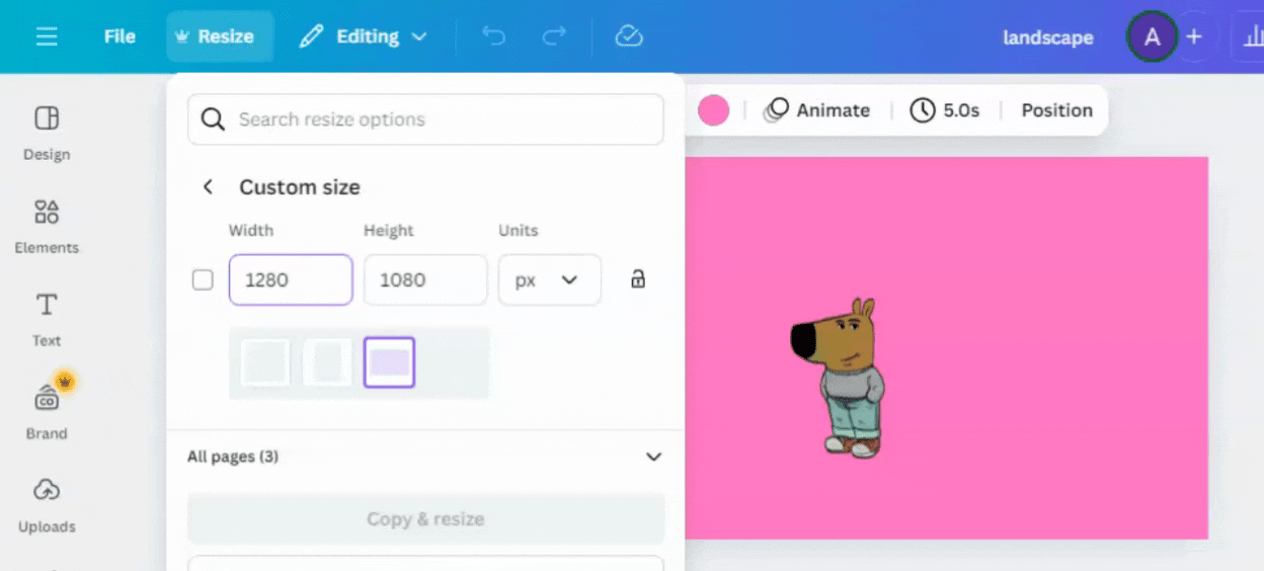Open the Units px dropdown

click(x=549, y=280)
